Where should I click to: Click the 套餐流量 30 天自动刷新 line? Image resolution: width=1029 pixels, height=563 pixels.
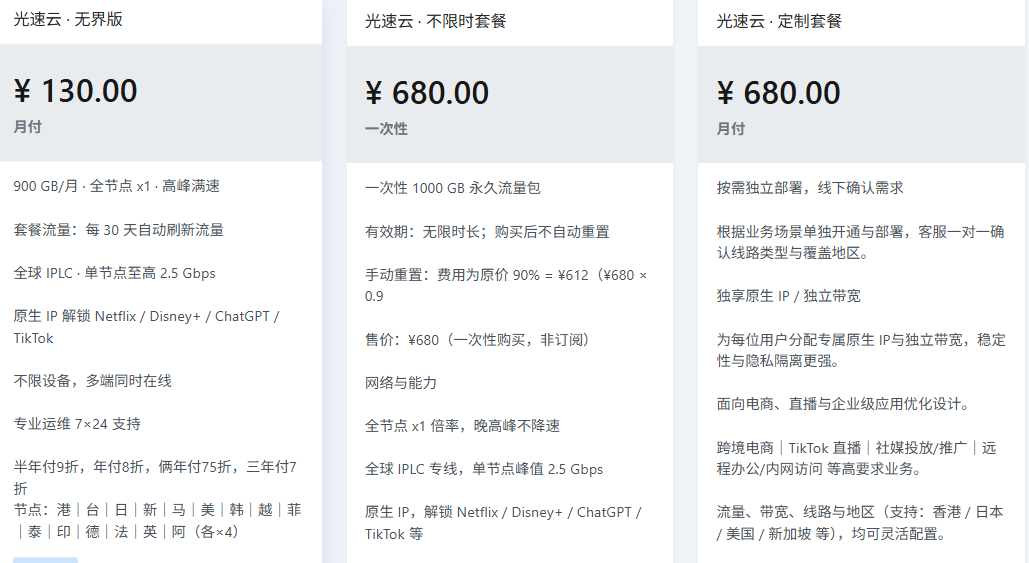(x=119, y=229)
